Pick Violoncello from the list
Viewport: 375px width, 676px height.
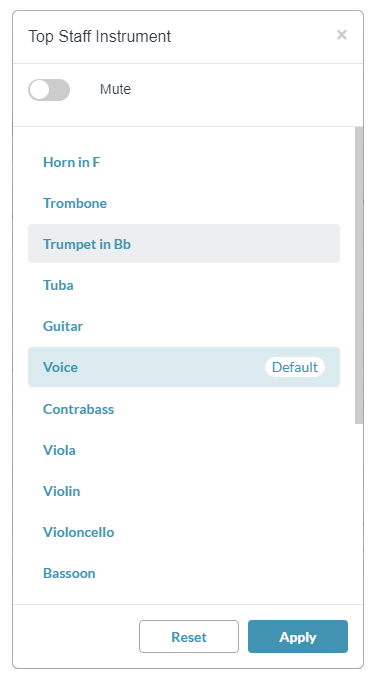tap(184, 532)
